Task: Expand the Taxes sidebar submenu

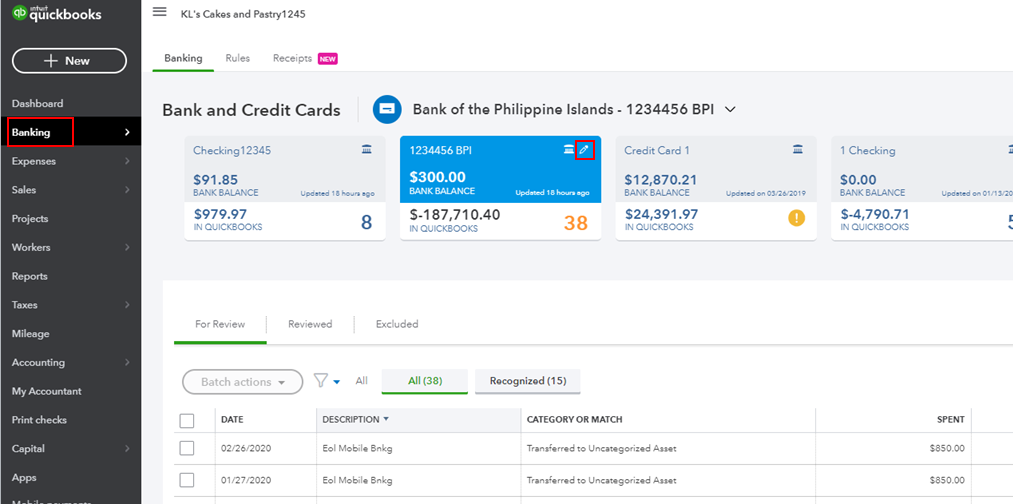Action: coord(127,305)
